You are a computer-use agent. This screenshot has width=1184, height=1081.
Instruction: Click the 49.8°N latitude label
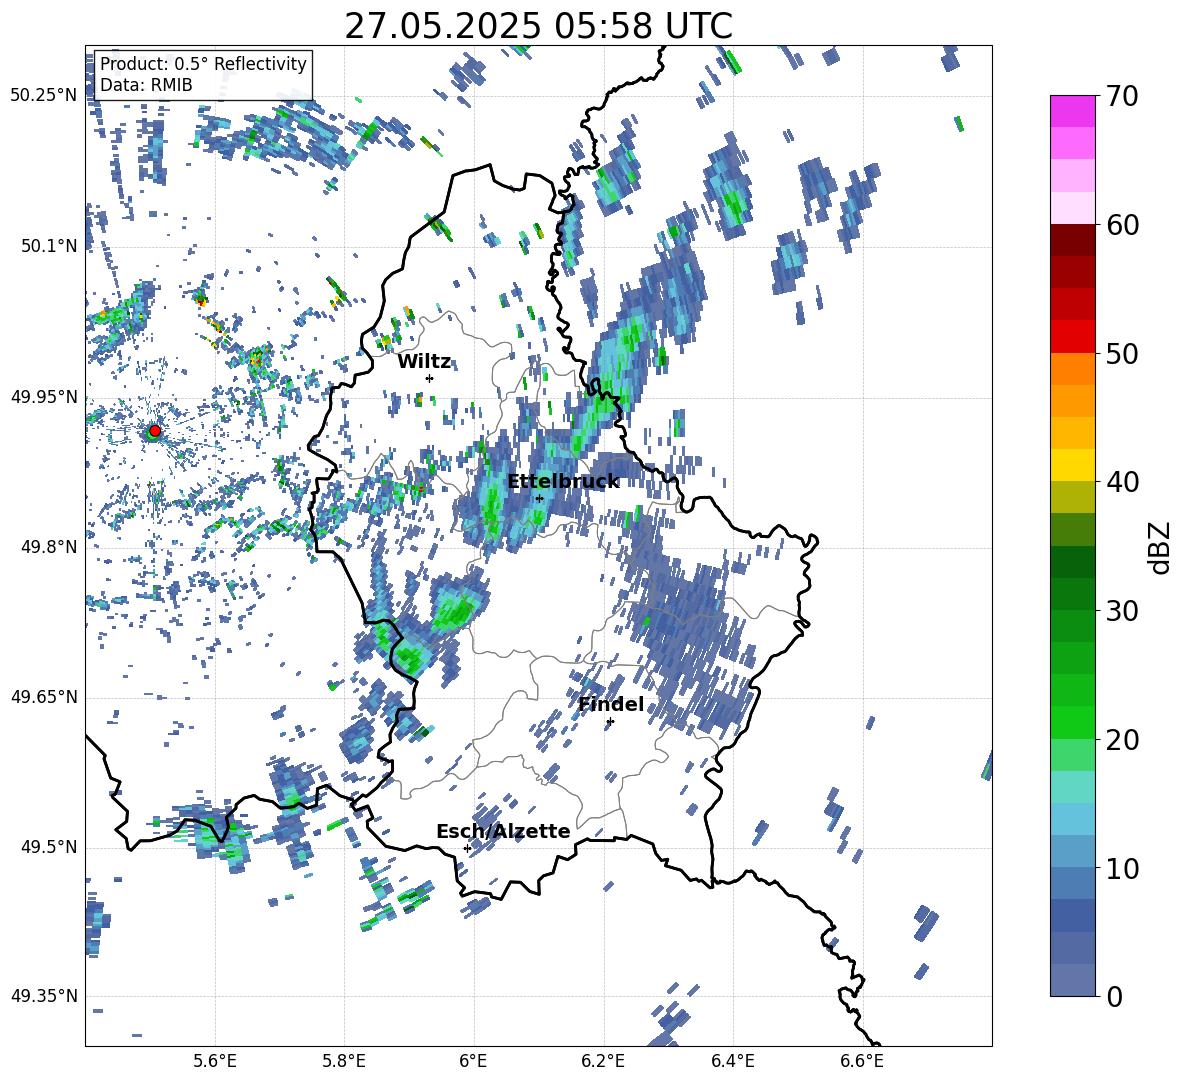click(x=49, y=547)
